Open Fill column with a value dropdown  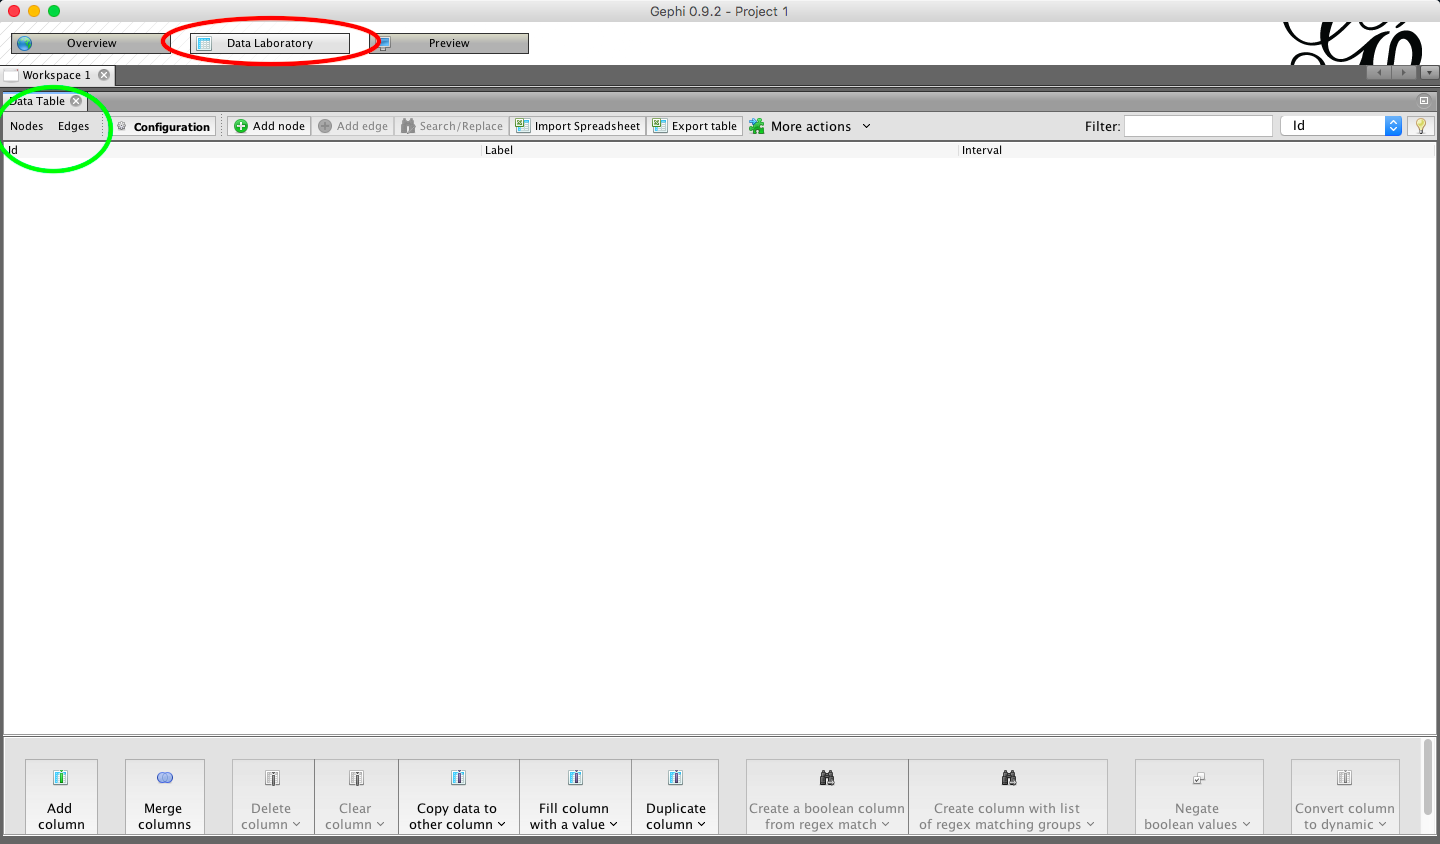point(575,798)
